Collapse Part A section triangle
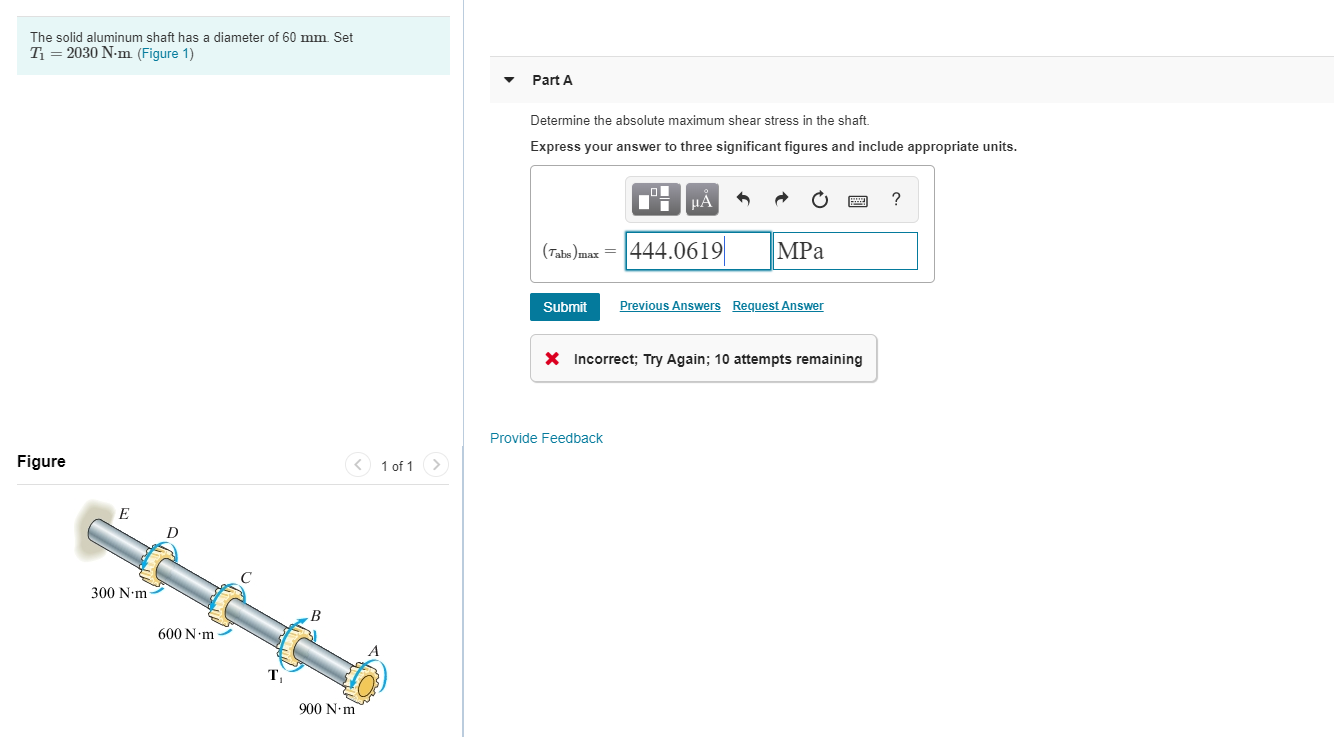Viewport: 1334px width, 737px height. 509,80
